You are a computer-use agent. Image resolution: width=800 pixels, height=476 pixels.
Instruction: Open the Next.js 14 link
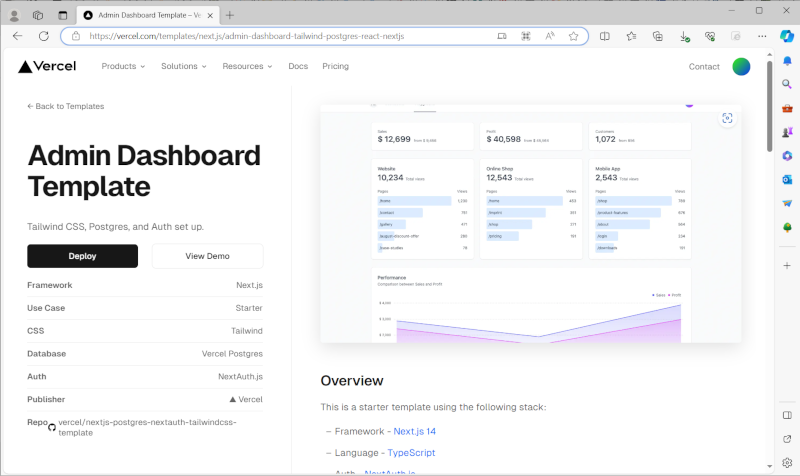(414, 432)
